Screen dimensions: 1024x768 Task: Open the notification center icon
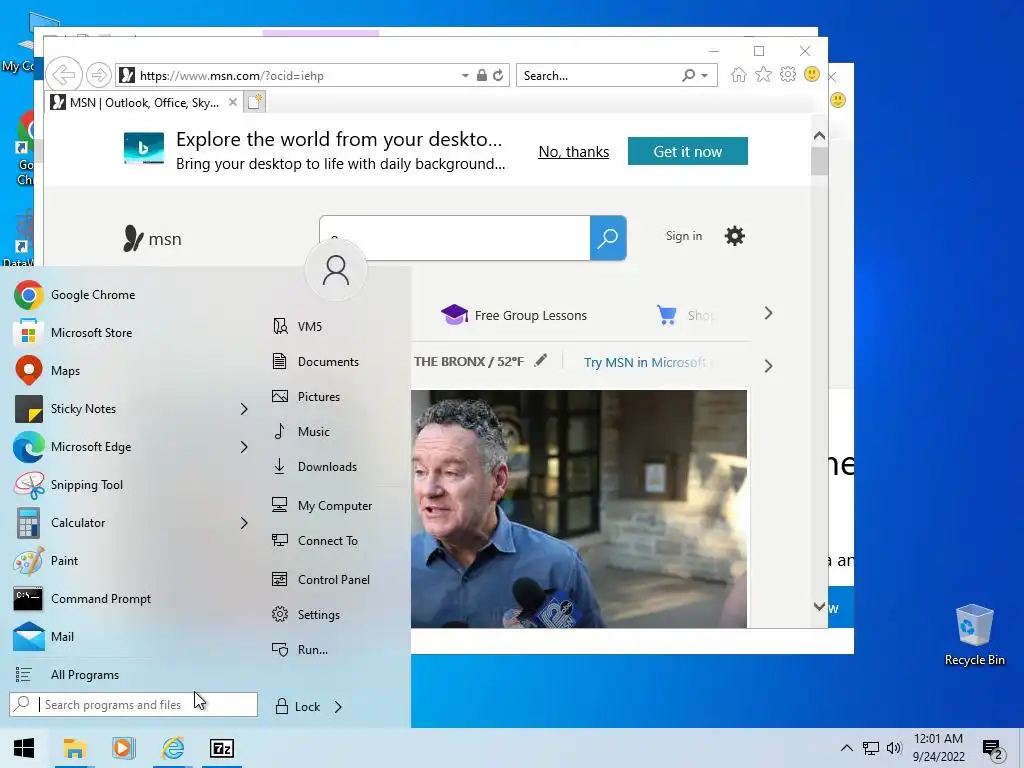click(x=992, y=750)
